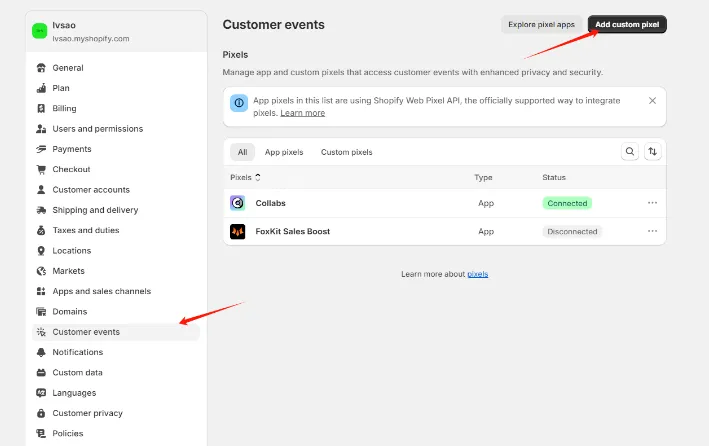Click the Connected status badge
This screenshot has height=446, width=709.
click(x=567, y=203)
